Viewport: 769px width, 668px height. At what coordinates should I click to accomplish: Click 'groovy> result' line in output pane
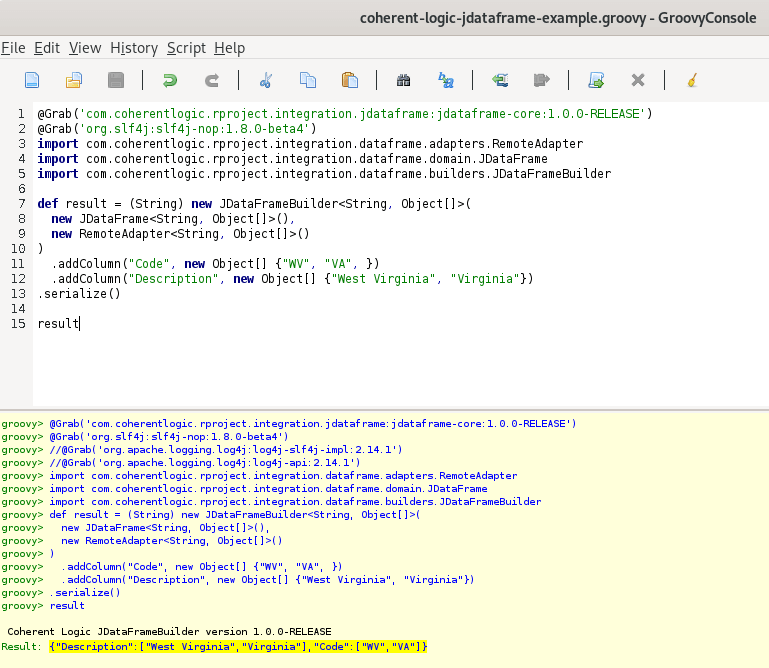[43, 606]
